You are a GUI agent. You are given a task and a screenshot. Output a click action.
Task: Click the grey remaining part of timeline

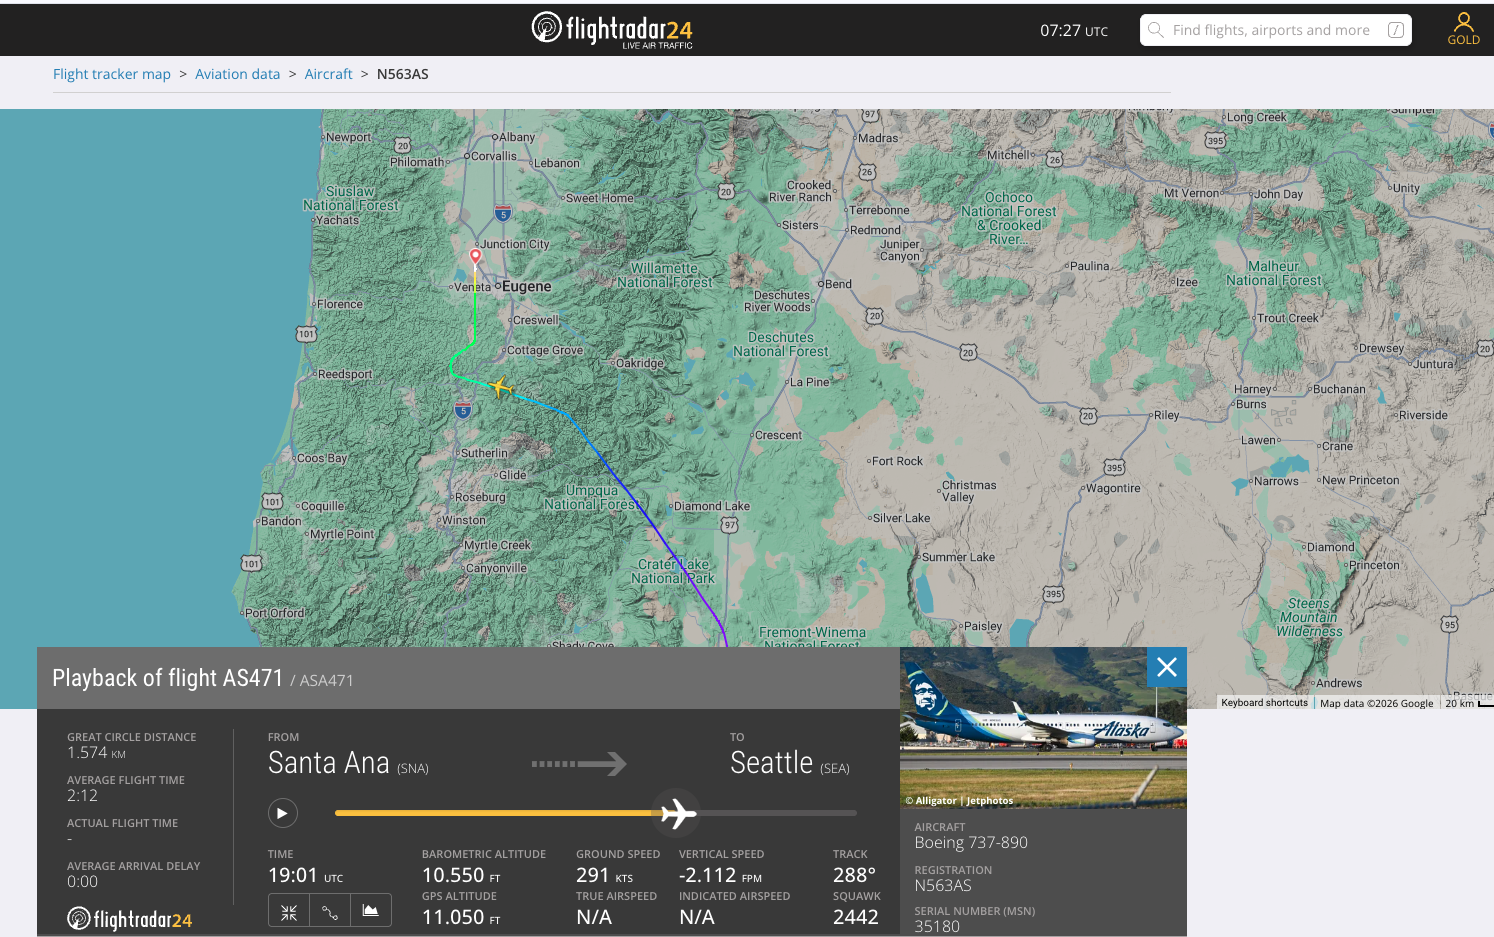click(x=777, y=813)
